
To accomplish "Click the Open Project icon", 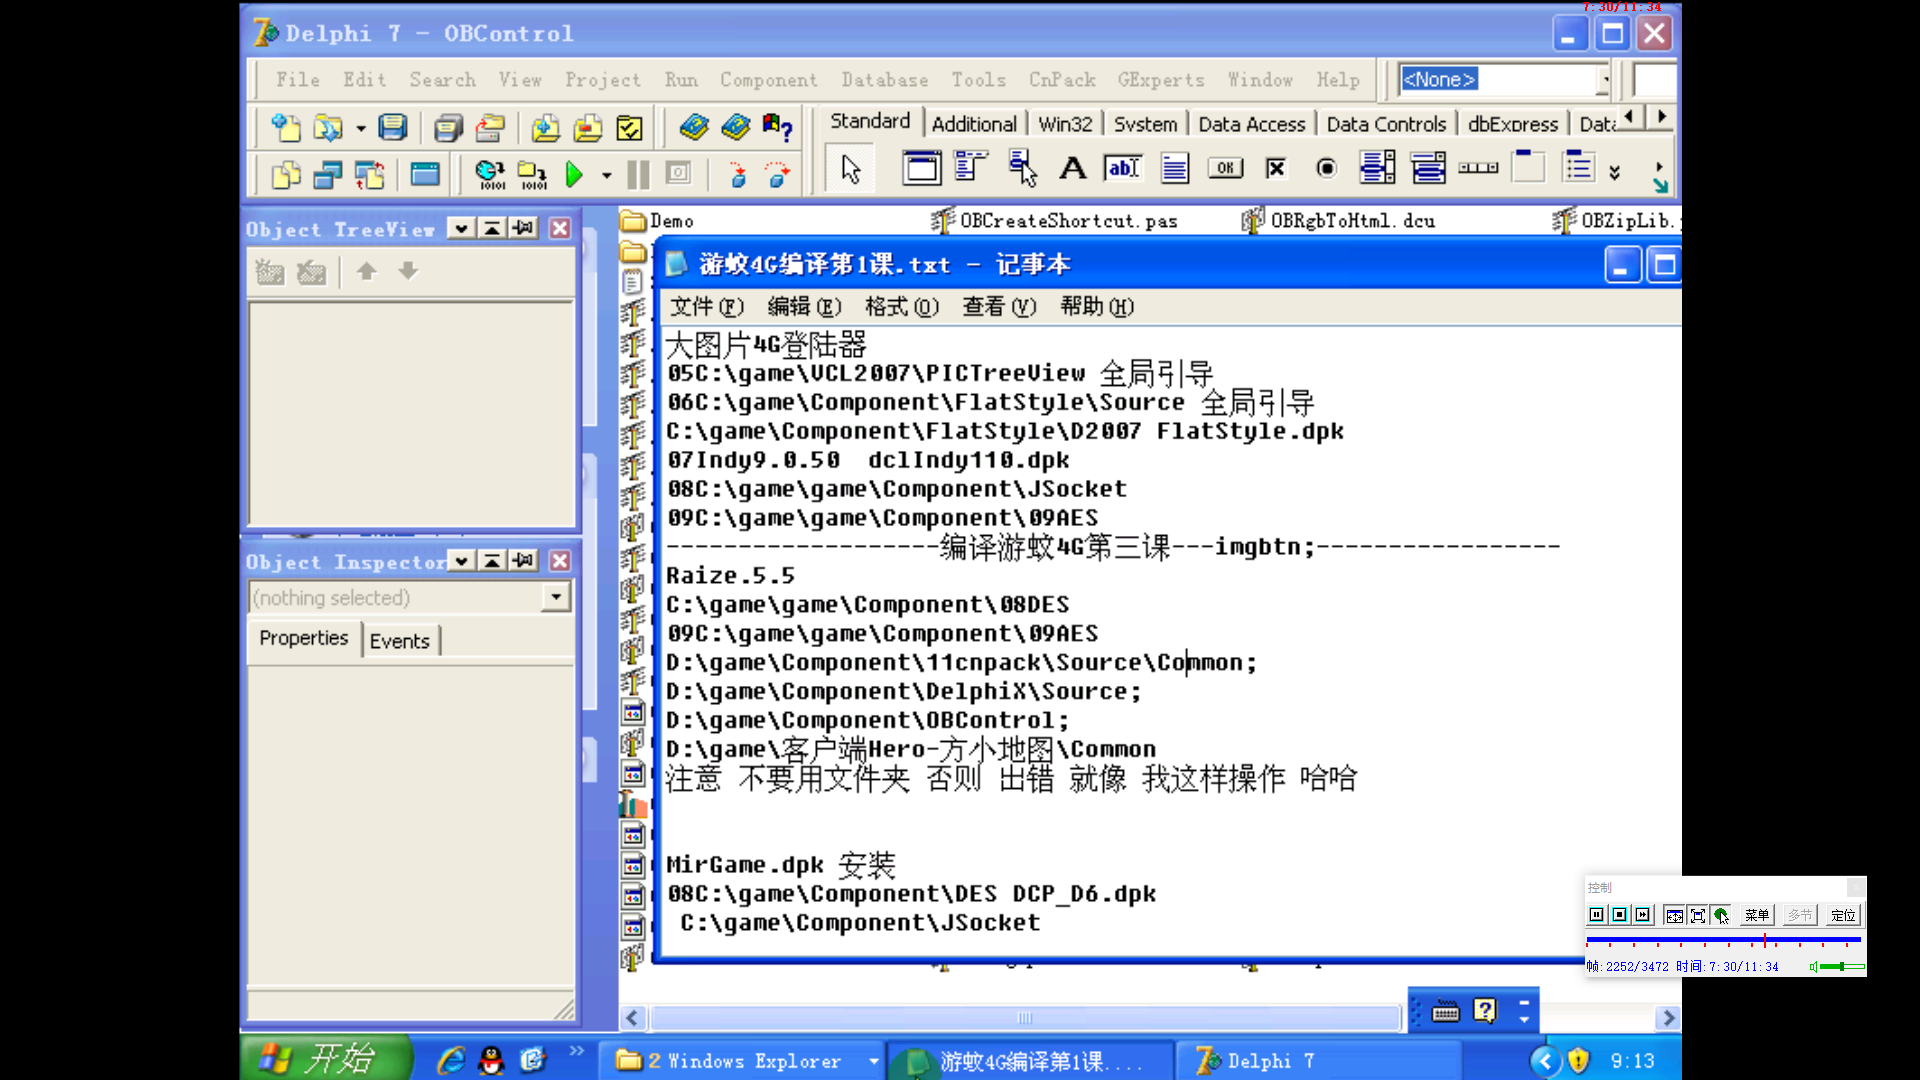I will pyautogui.click(x=489, y=127).
